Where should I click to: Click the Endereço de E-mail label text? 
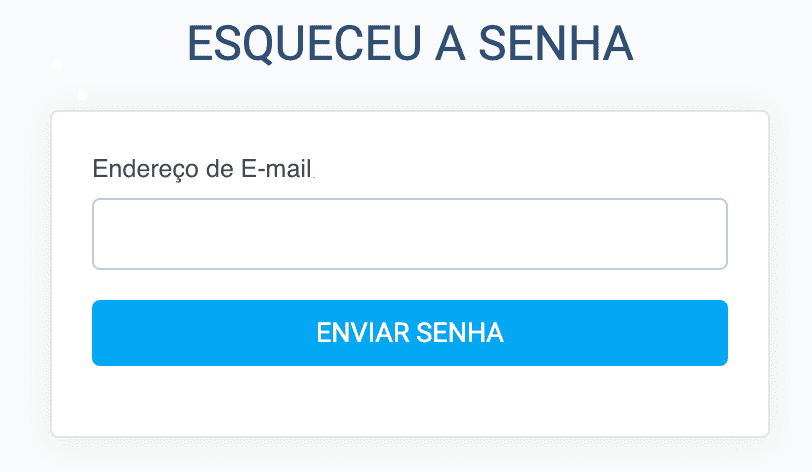202,168
